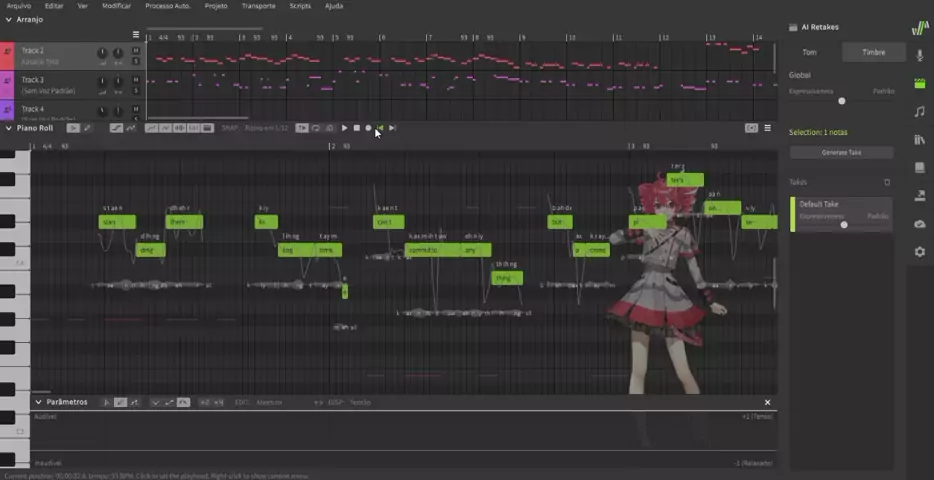Viewport: 934px width, 480px height.
Task: Click the Synthesizer V logo icon
Action: pyautogui.click(x=920, y=27)
